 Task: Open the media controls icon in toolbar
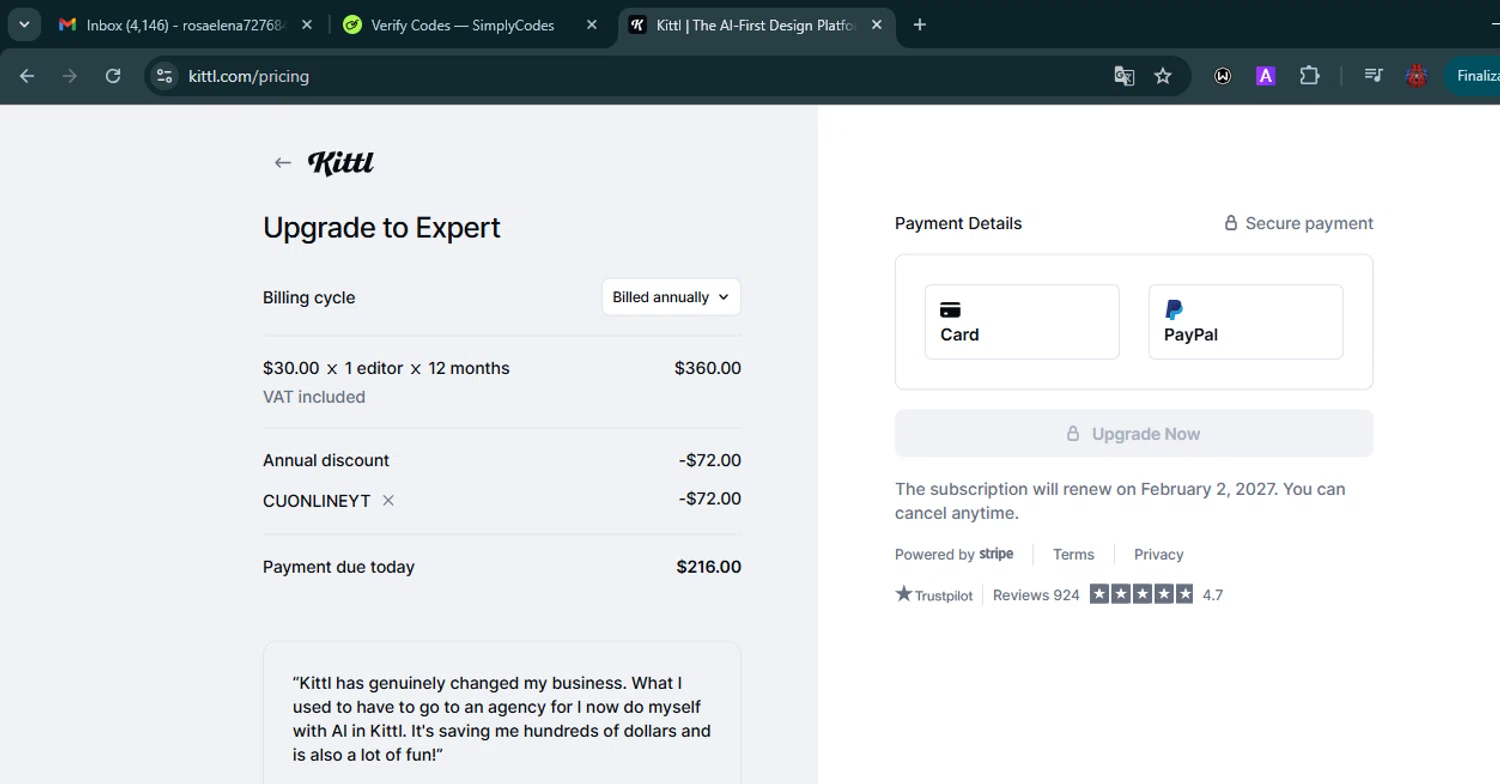[x=1373, y=76]
